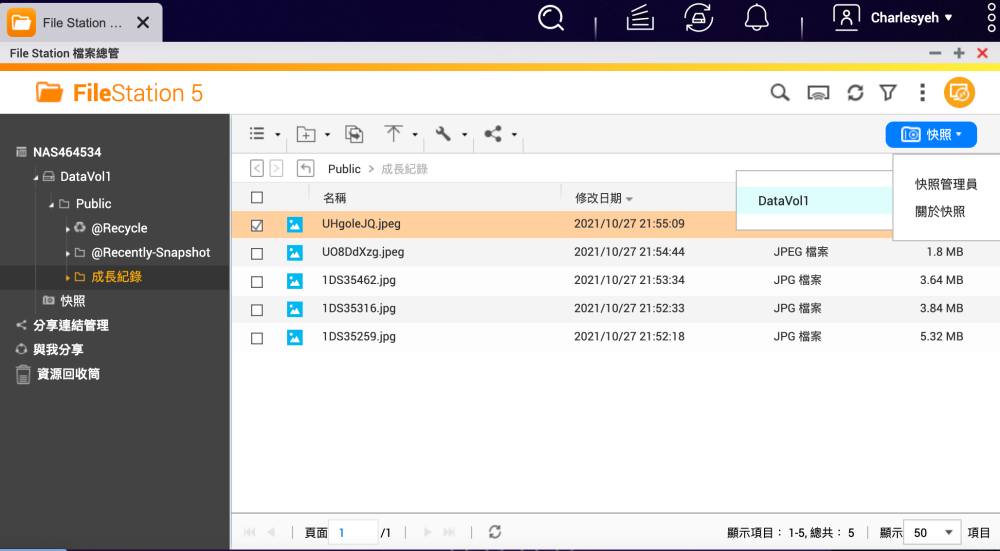Open the remote mount cast icon
The image size is (1000, 551).
[x=818, y=93]
